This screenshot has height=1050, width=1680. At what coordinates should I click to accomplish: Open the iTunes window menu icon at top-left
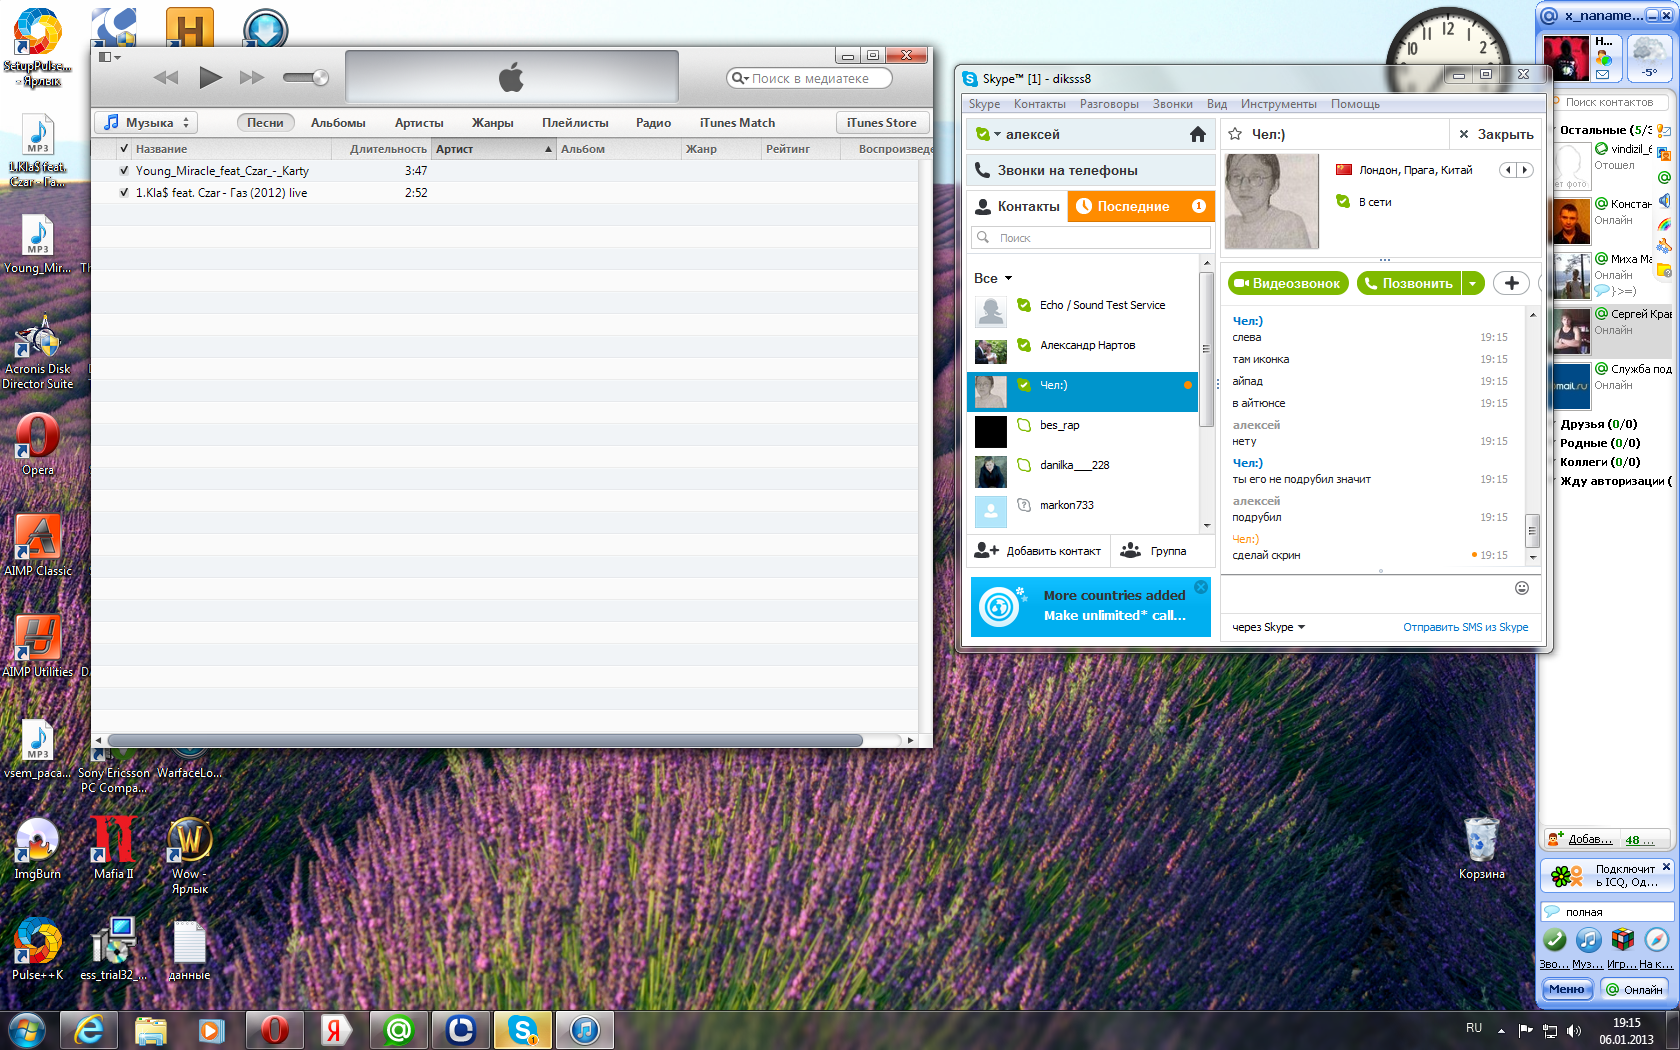[x=109, y=57]
